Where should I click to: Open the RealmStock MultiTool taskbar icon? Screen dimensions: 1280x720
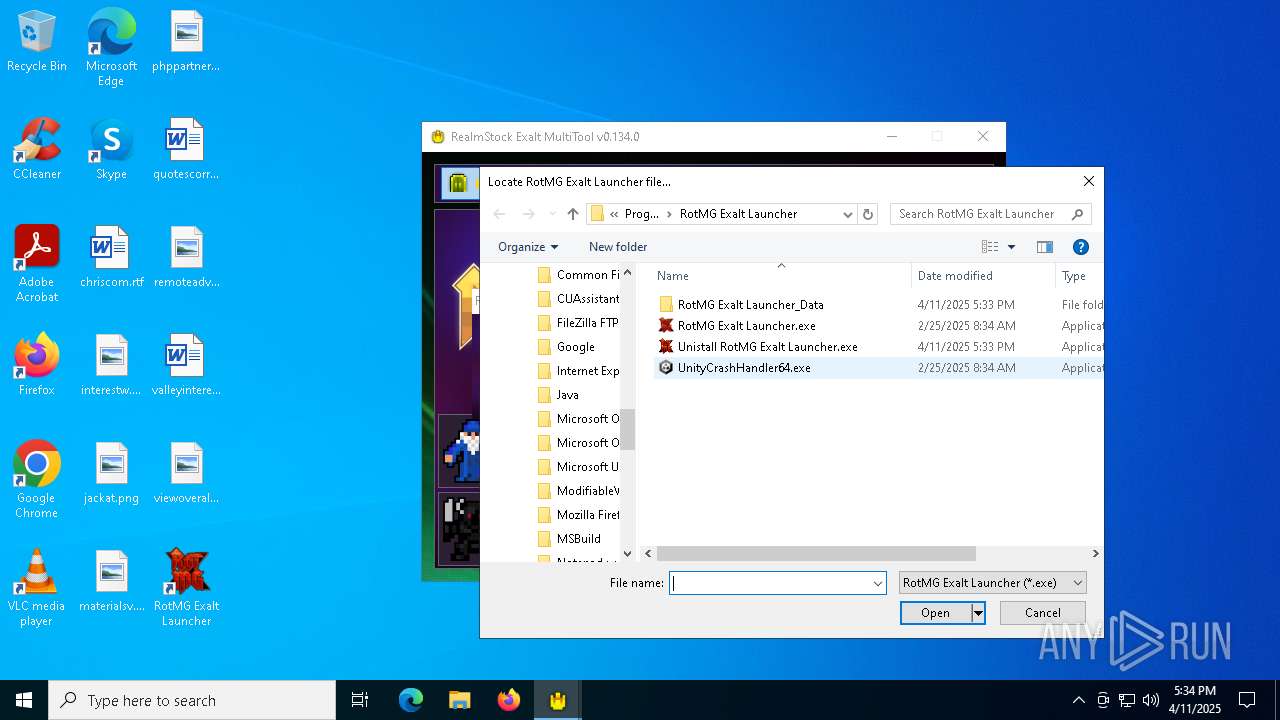[558, 700]
